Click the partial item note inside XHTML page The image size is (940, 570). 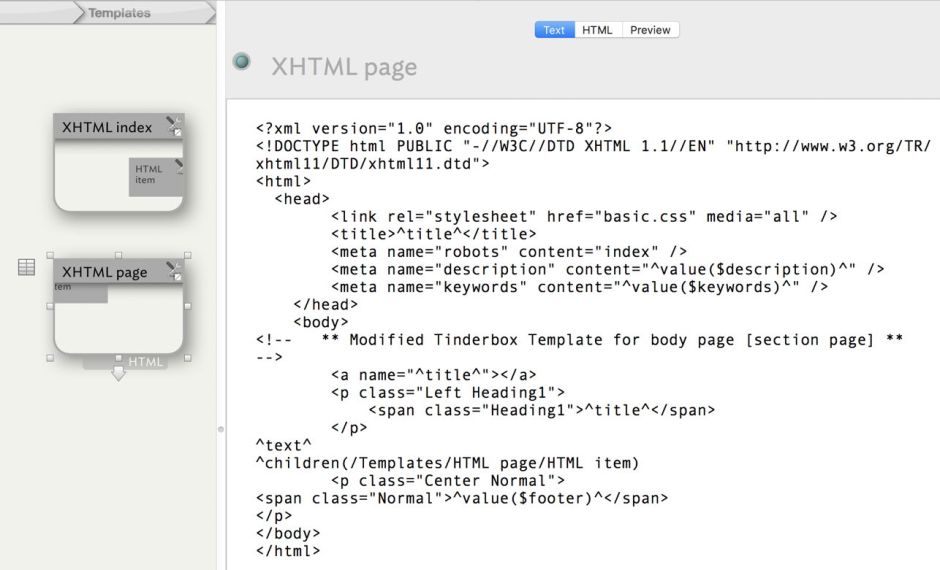pos(80,292)
